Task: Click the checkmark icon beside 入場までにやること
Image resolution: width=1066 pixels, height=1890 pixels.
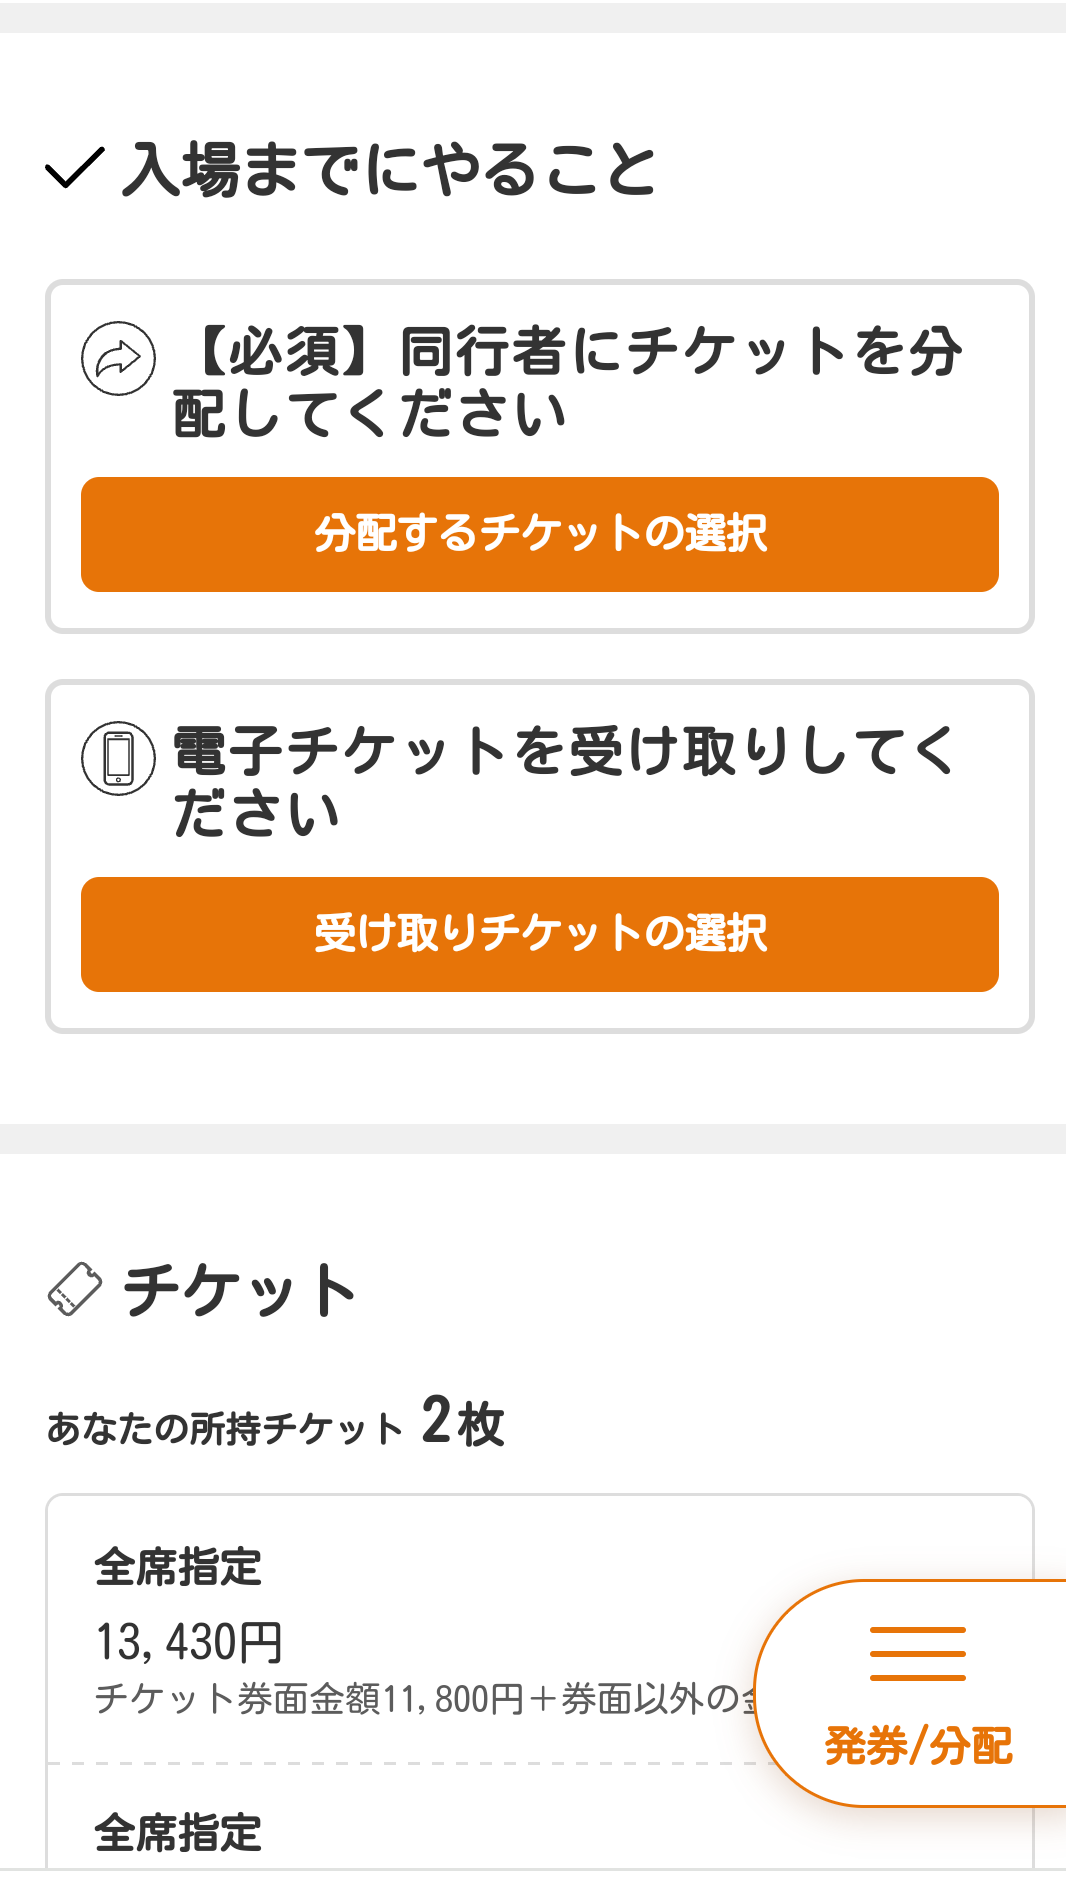Action: tap(75, 168)
